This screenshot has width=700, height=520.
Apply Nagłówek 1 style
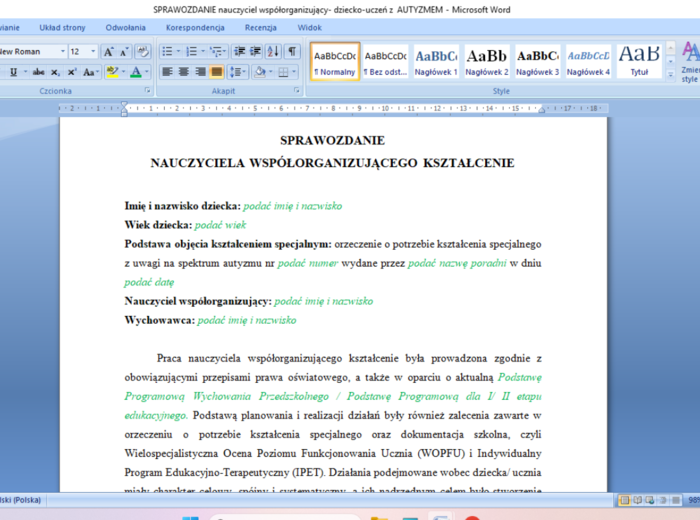(436, 62)
